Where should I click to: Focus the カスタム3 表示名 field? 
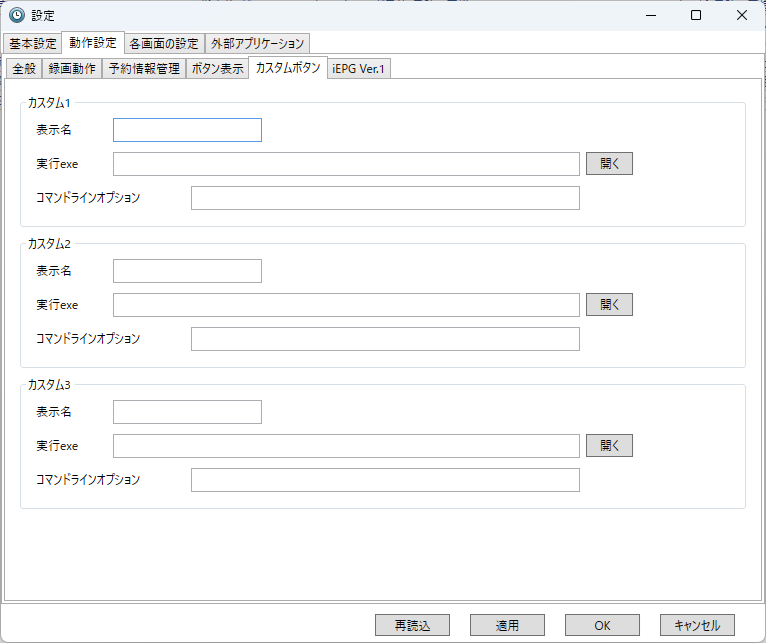pos(187,412)
